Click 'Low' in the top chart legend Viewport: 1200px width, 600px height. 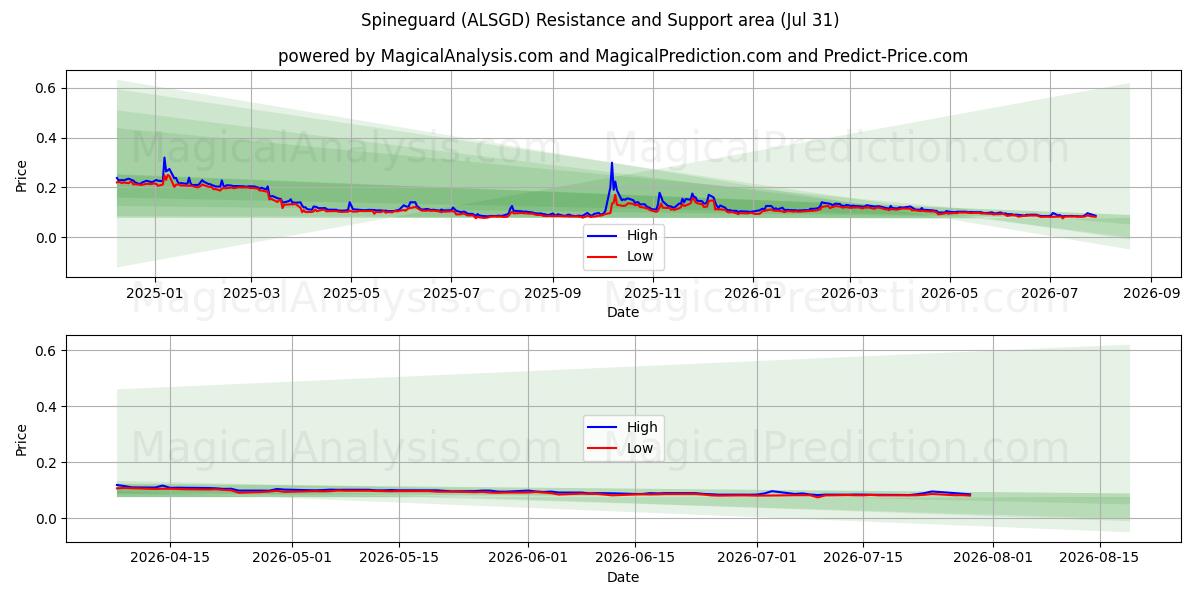coord(640,256)
